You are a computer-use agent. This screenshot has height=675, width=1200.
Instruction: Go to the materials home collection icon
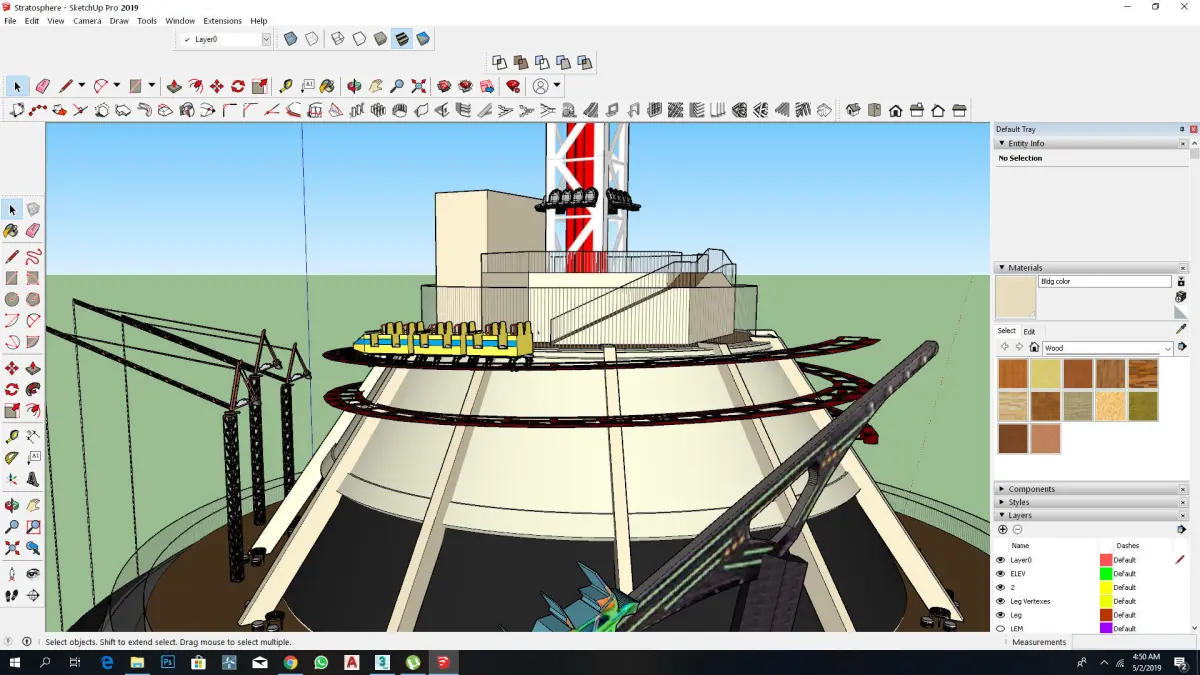pos(1034,348)
